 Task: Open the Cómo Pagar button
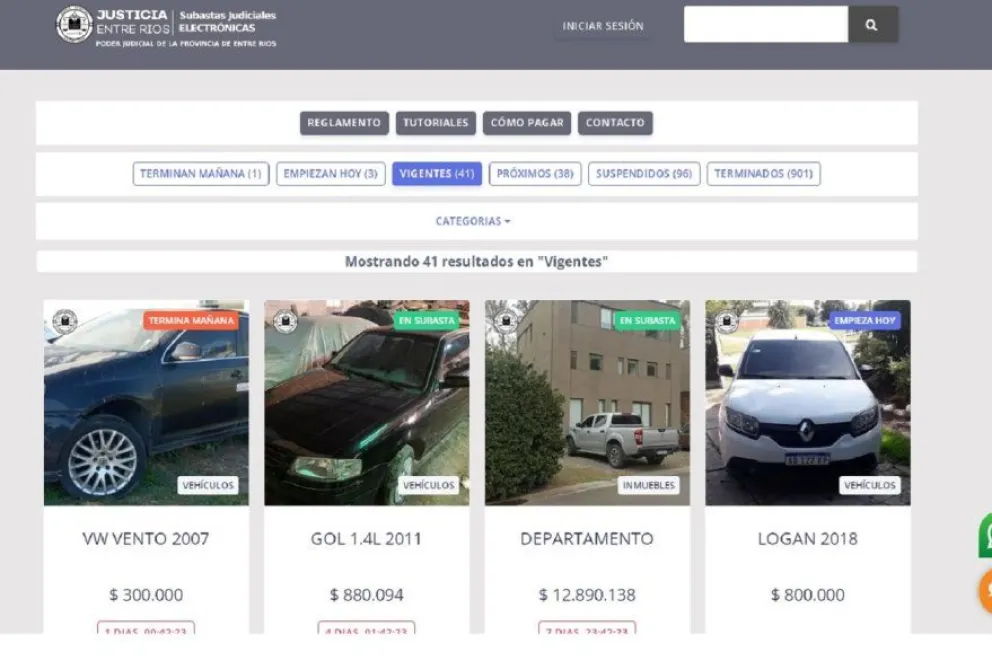tap(527, 123)
